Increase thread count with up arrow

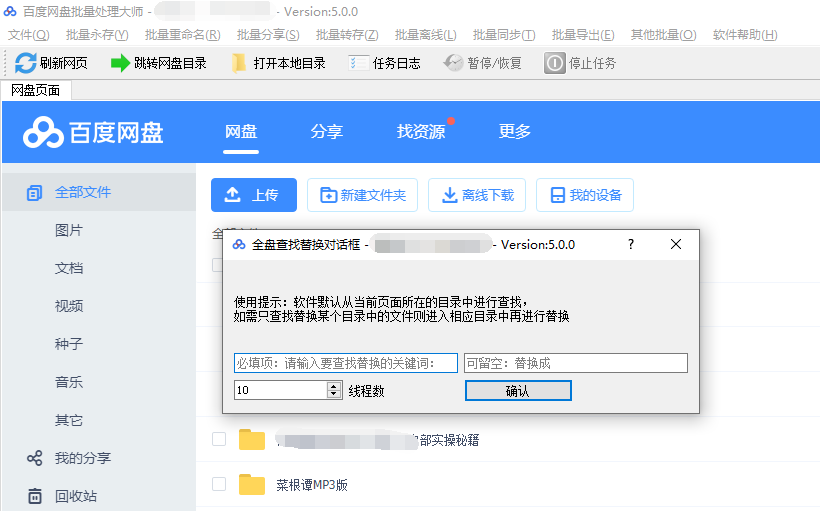334,386
